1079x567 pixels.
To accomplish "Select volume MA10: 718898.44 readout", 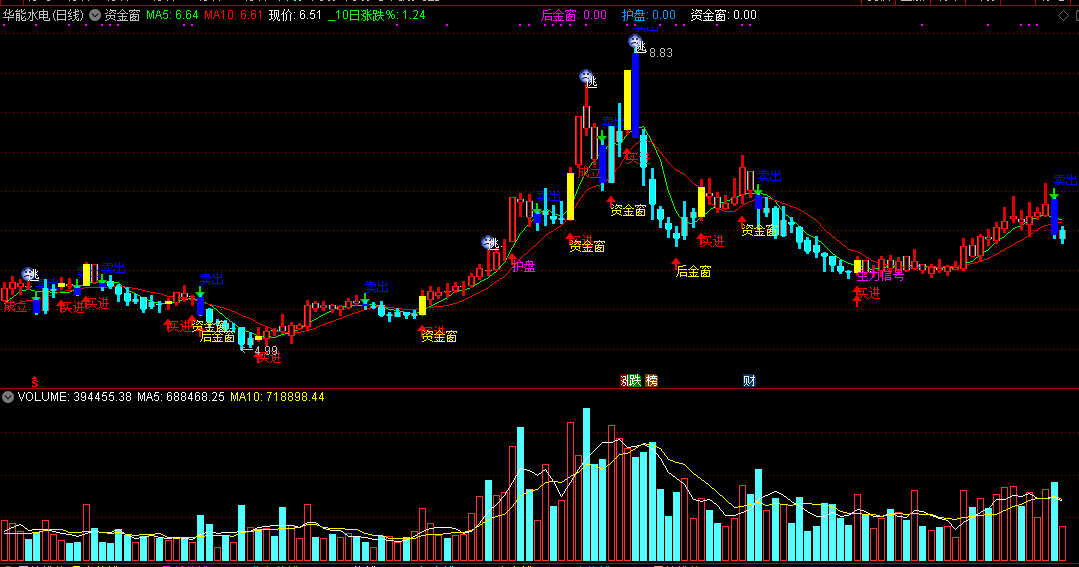I will tap(277, 397).
